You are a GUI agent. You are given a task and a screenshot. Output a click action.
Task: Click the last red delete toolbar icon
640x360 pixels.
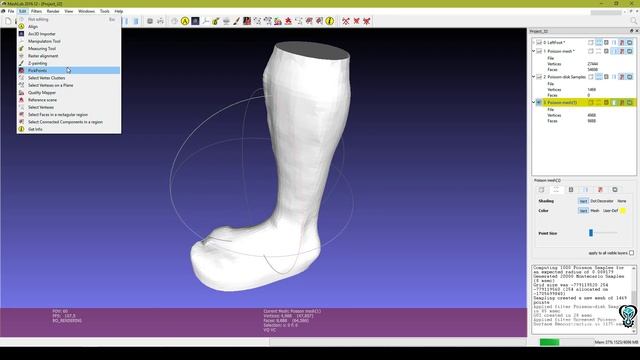(x=367, y=21)
